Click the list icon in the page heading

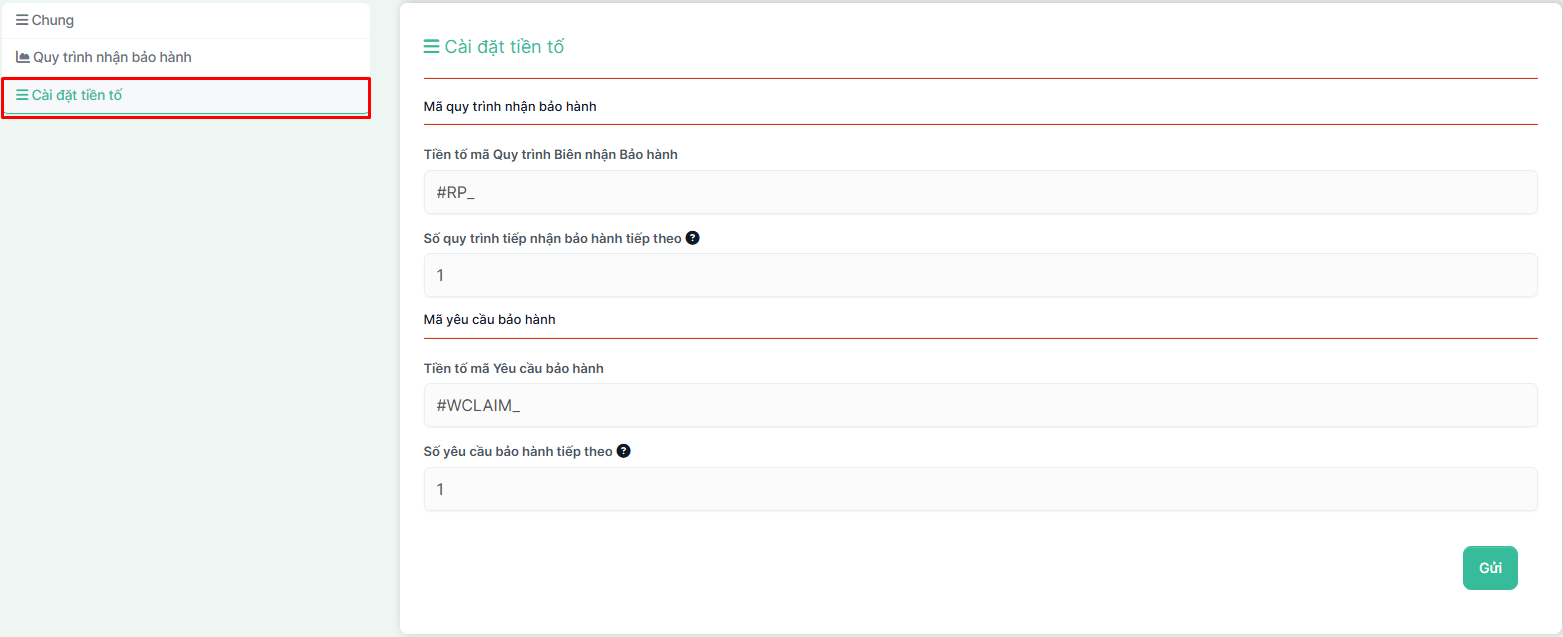[x=432, y=47]
